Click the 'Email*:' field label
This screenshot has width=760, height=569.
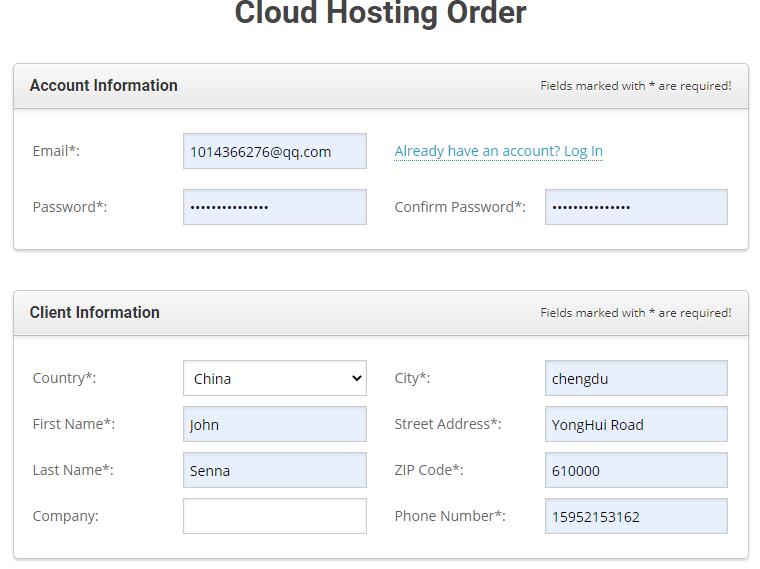coord(56,151)
